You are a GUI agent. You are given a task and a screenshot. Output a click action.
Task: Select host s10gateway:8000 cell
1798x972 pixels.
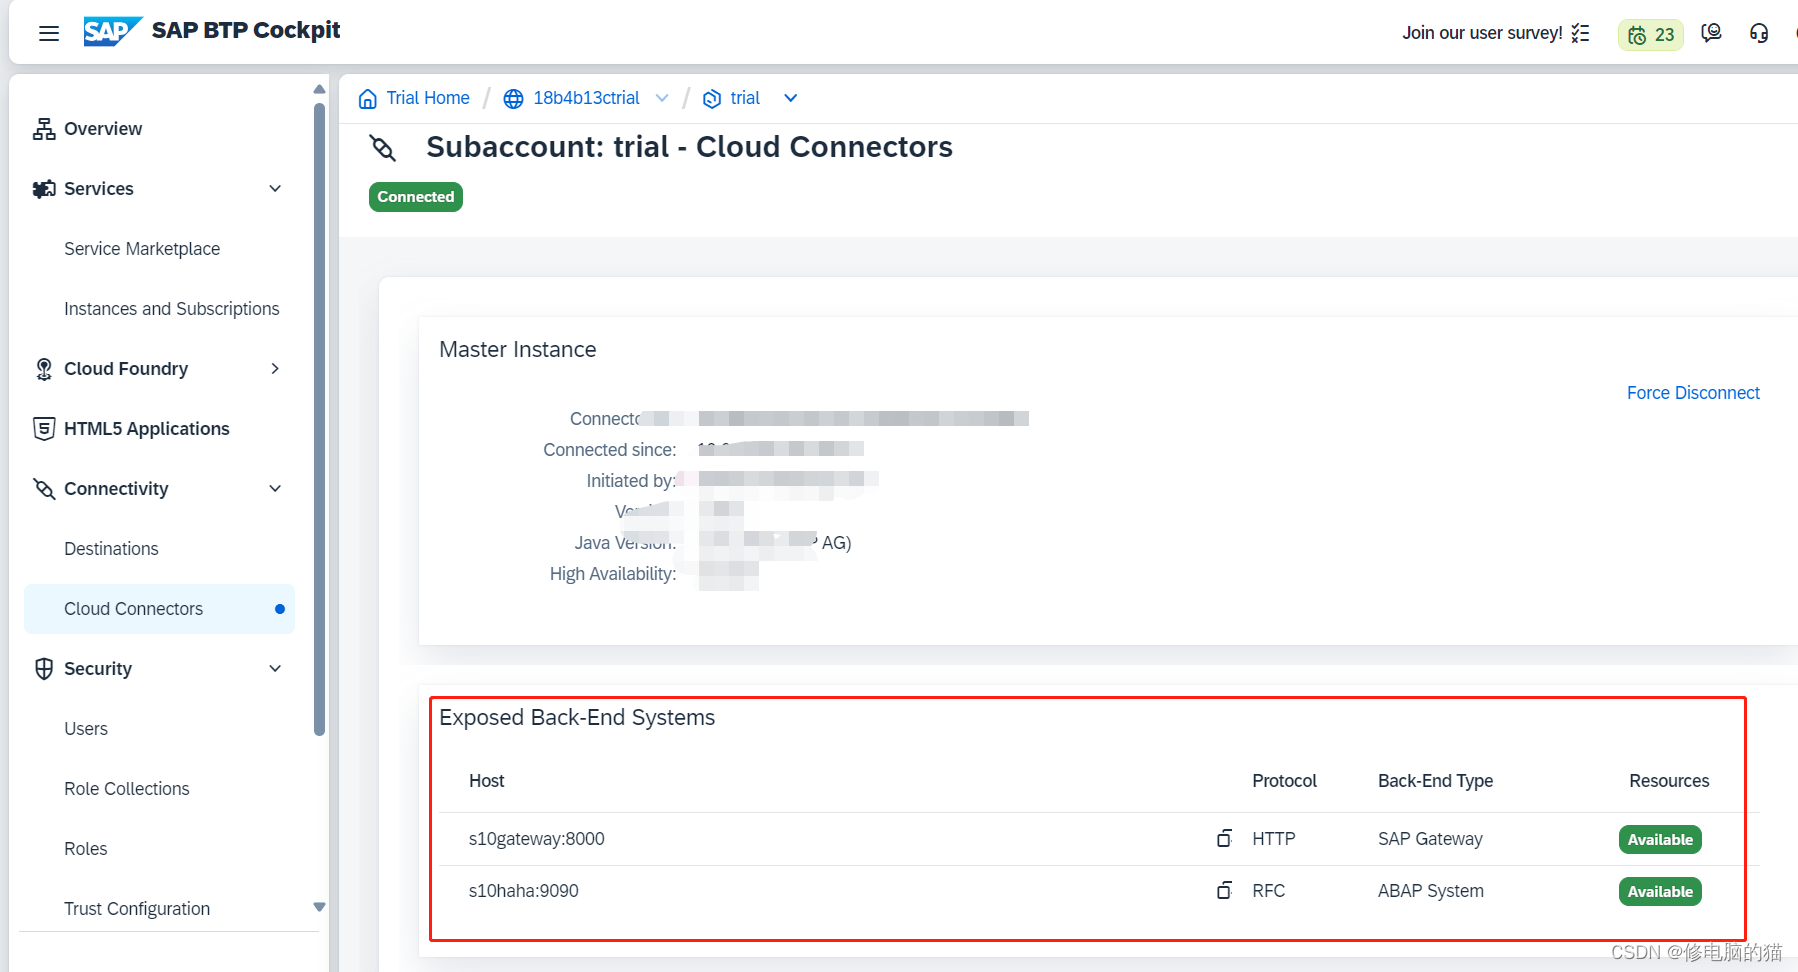(537, 839)
